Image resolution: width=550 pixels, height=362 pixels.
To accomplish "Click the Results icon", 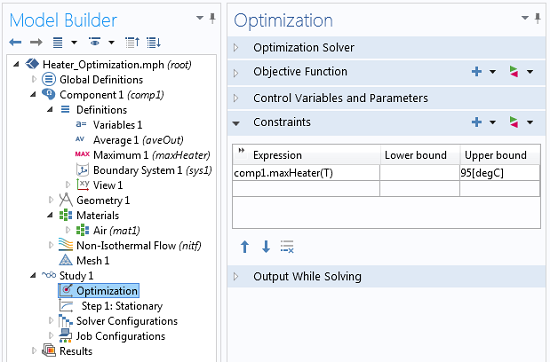I will pos(49,350).
